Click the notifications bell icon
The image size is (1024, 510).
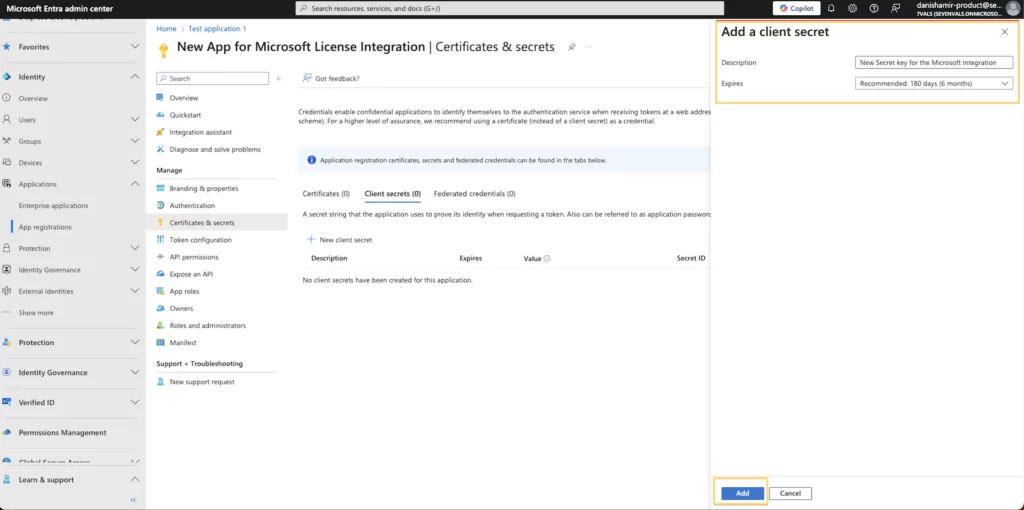tap(830, 8)
